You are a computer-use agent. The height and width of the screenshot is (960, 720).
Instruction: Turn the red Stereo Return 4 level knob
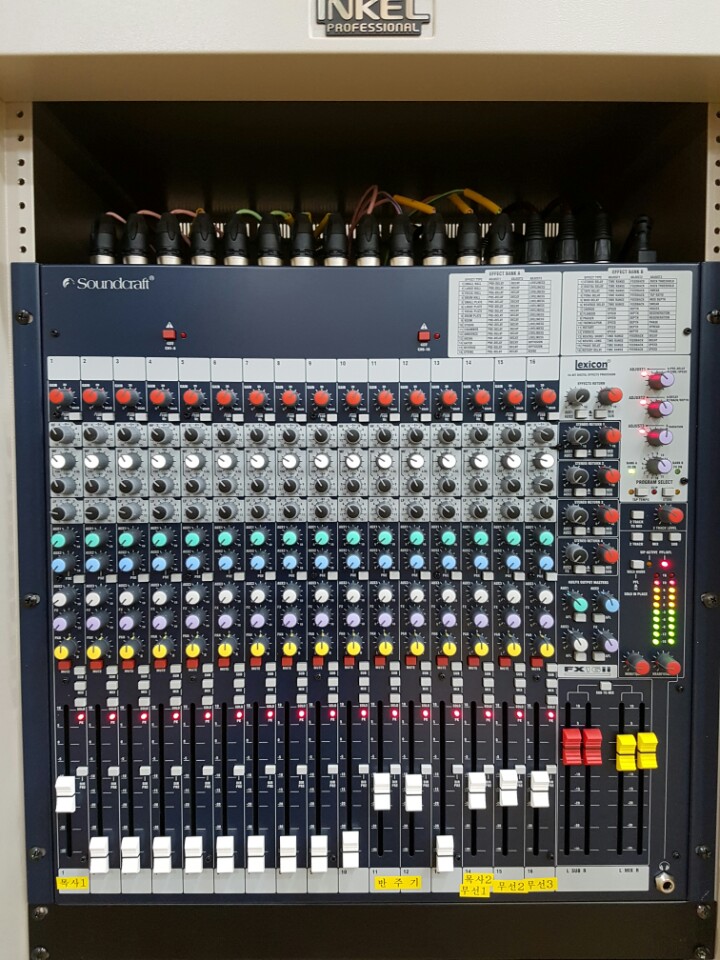(608, 554)
